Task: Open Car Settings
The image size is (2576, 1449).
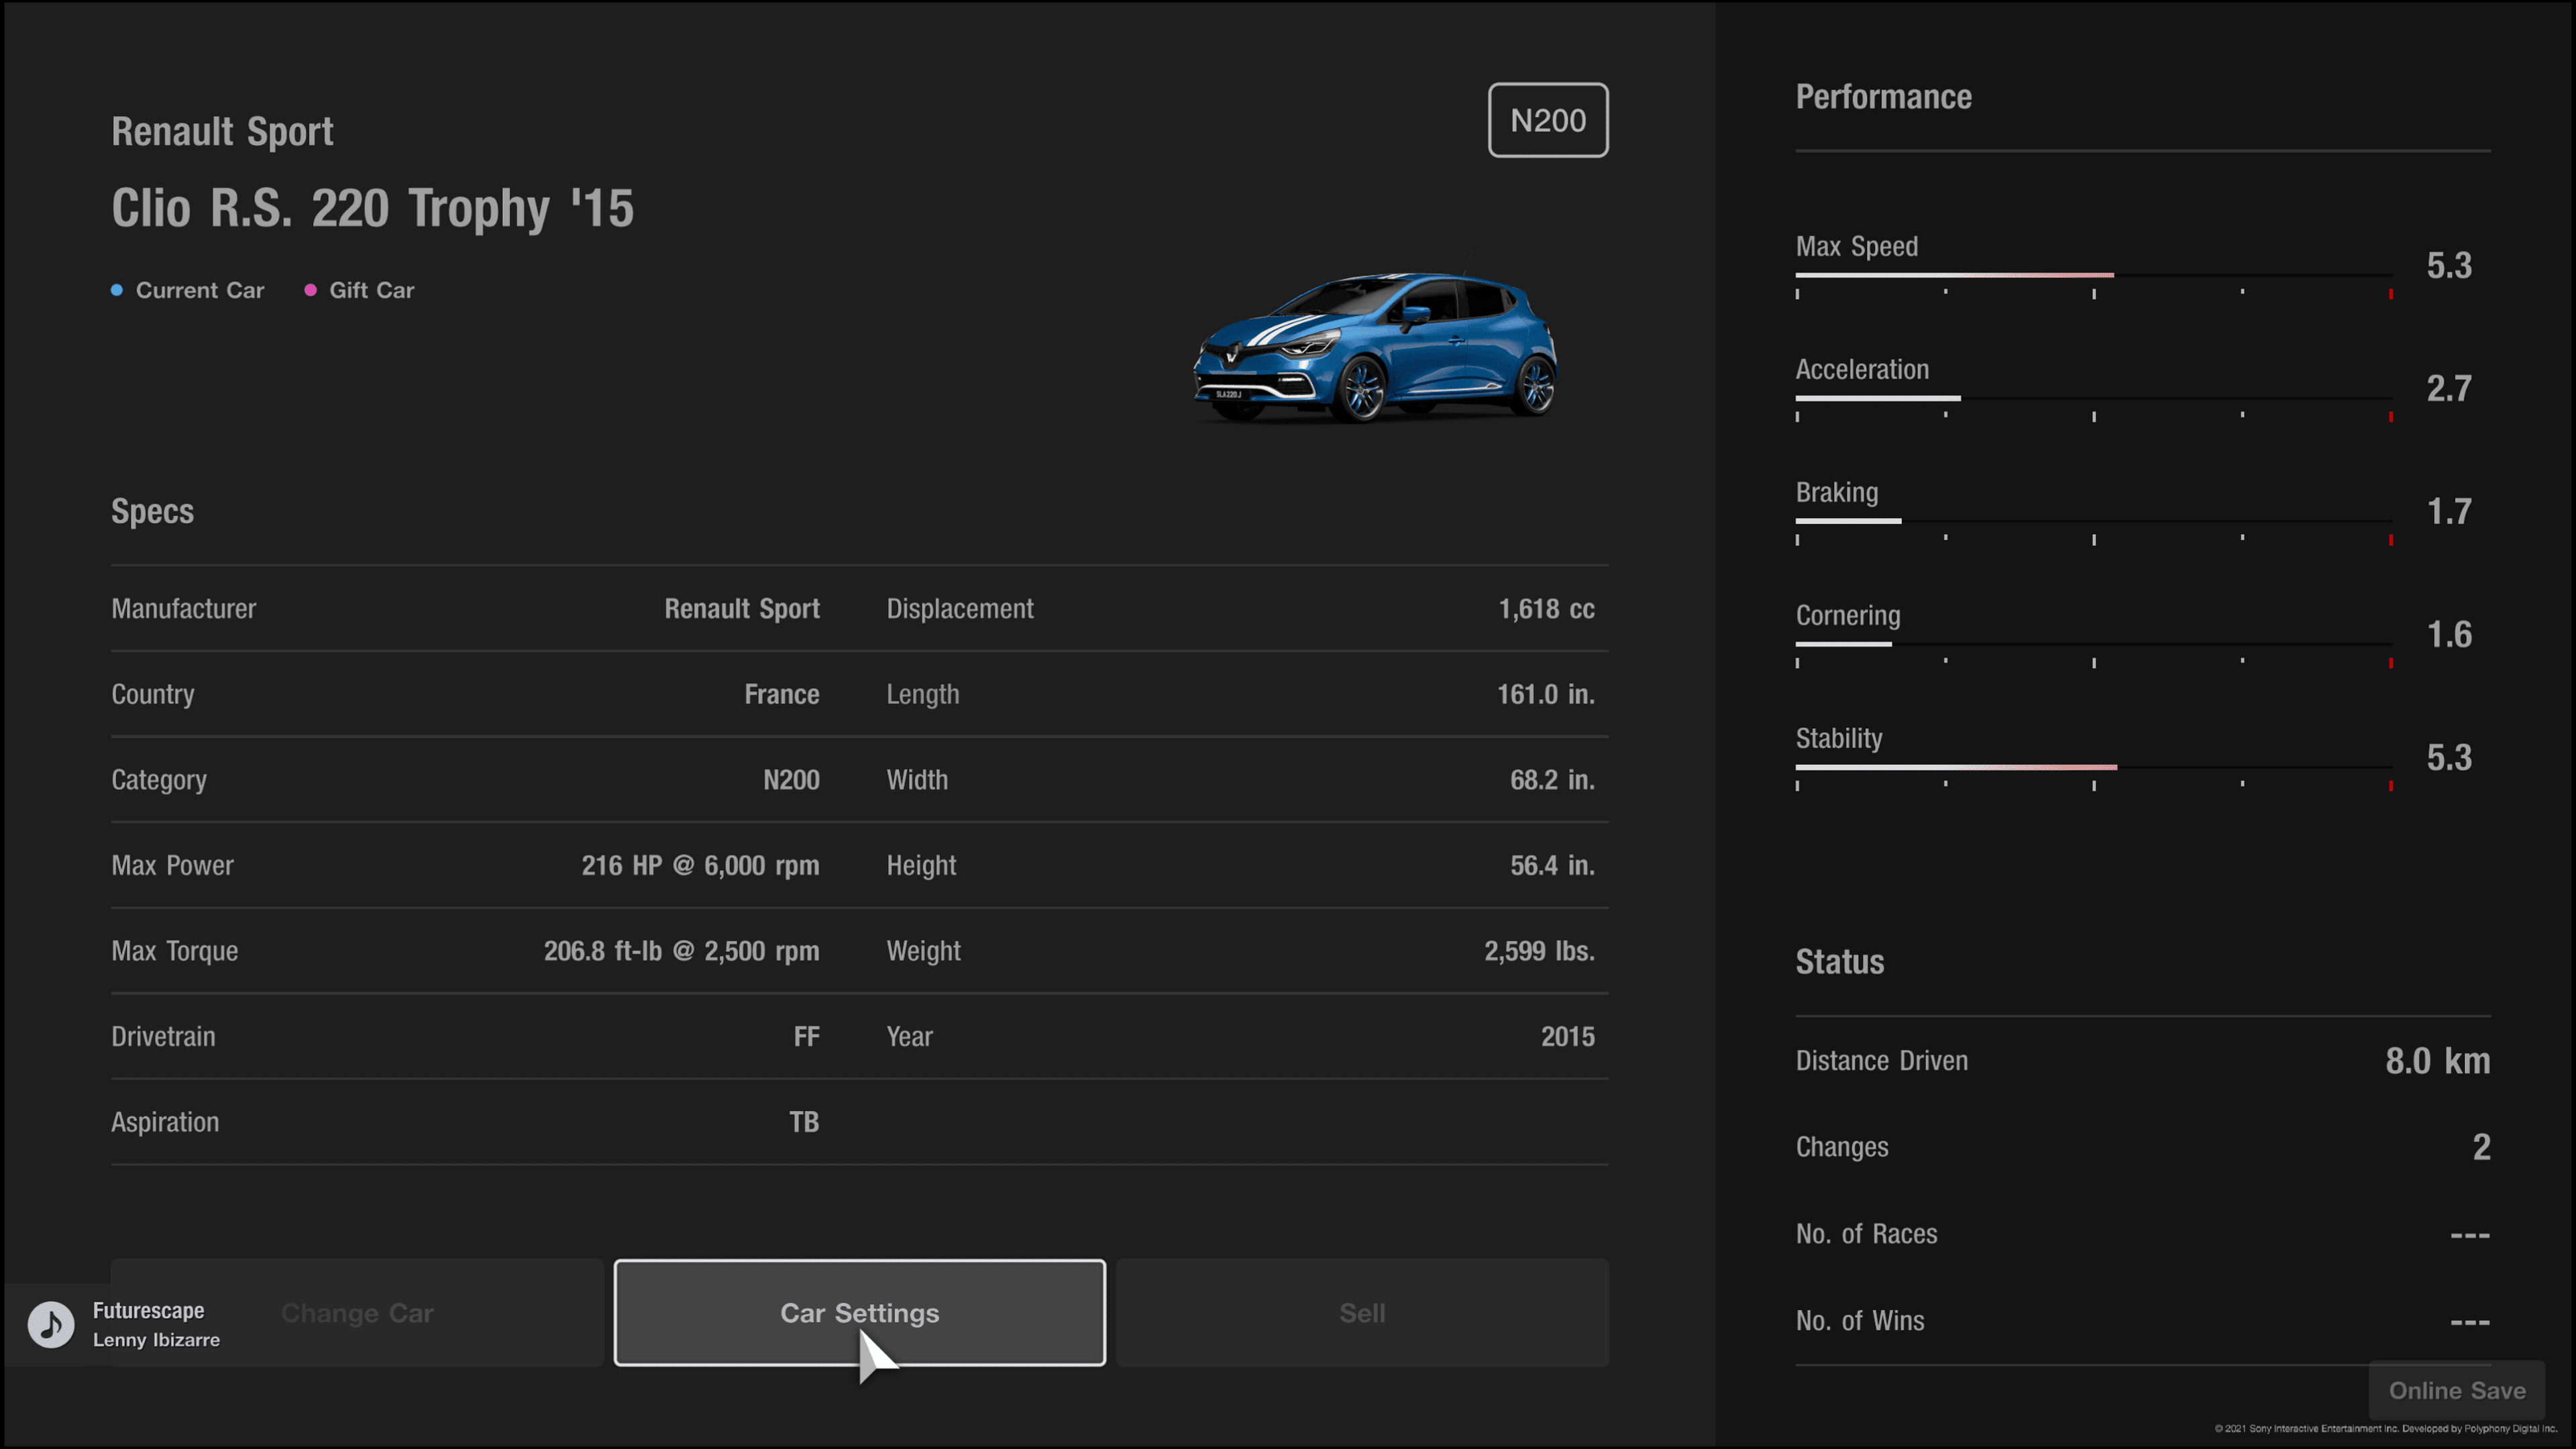Action: point(860,1313)
